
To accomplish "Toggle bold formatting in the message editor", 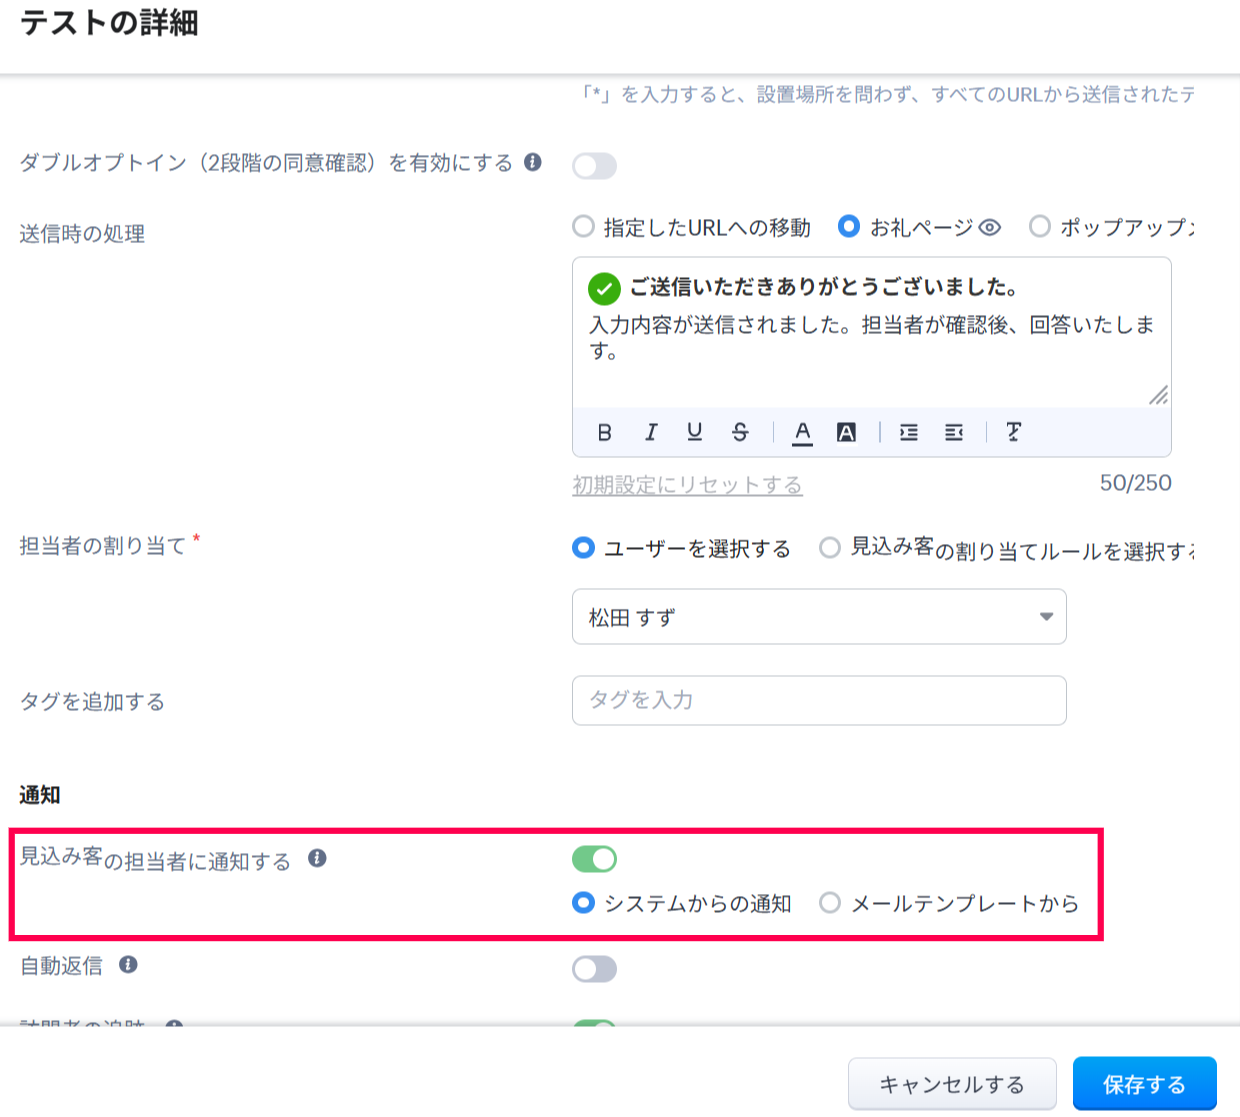I will tap(604, 432).
